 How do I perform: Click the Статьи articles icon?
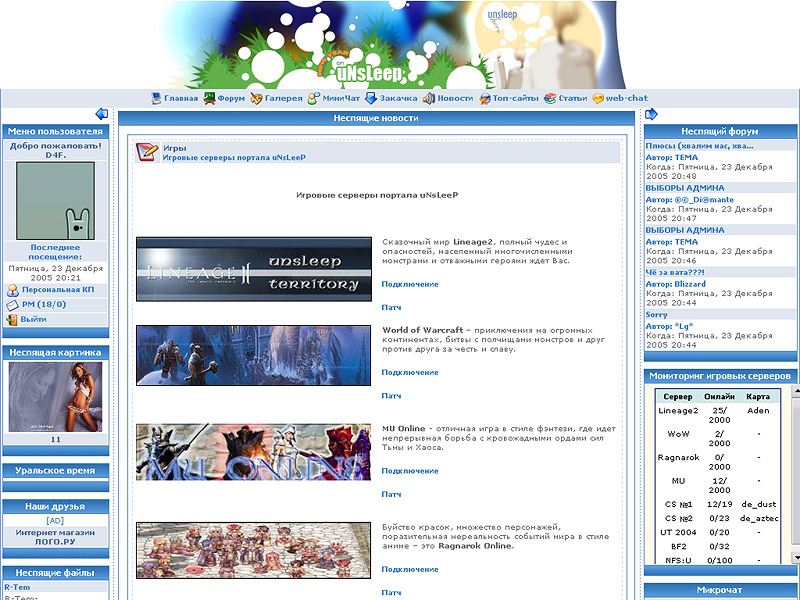coord(550,99)
